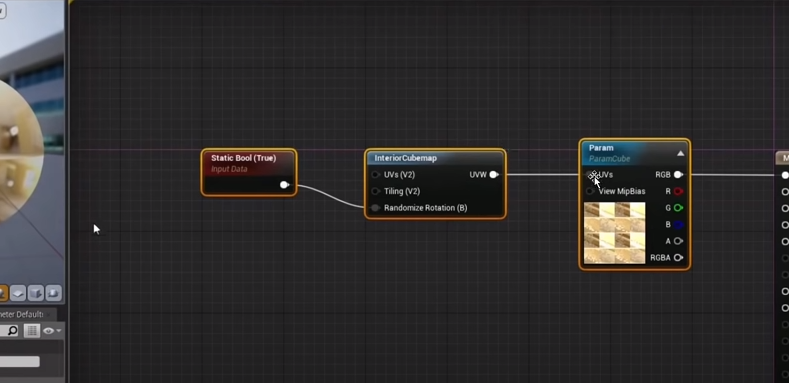Click the UVW output pin on InteriorCubemap
Screen dimensions: 789x383
[x=494, y=175]
